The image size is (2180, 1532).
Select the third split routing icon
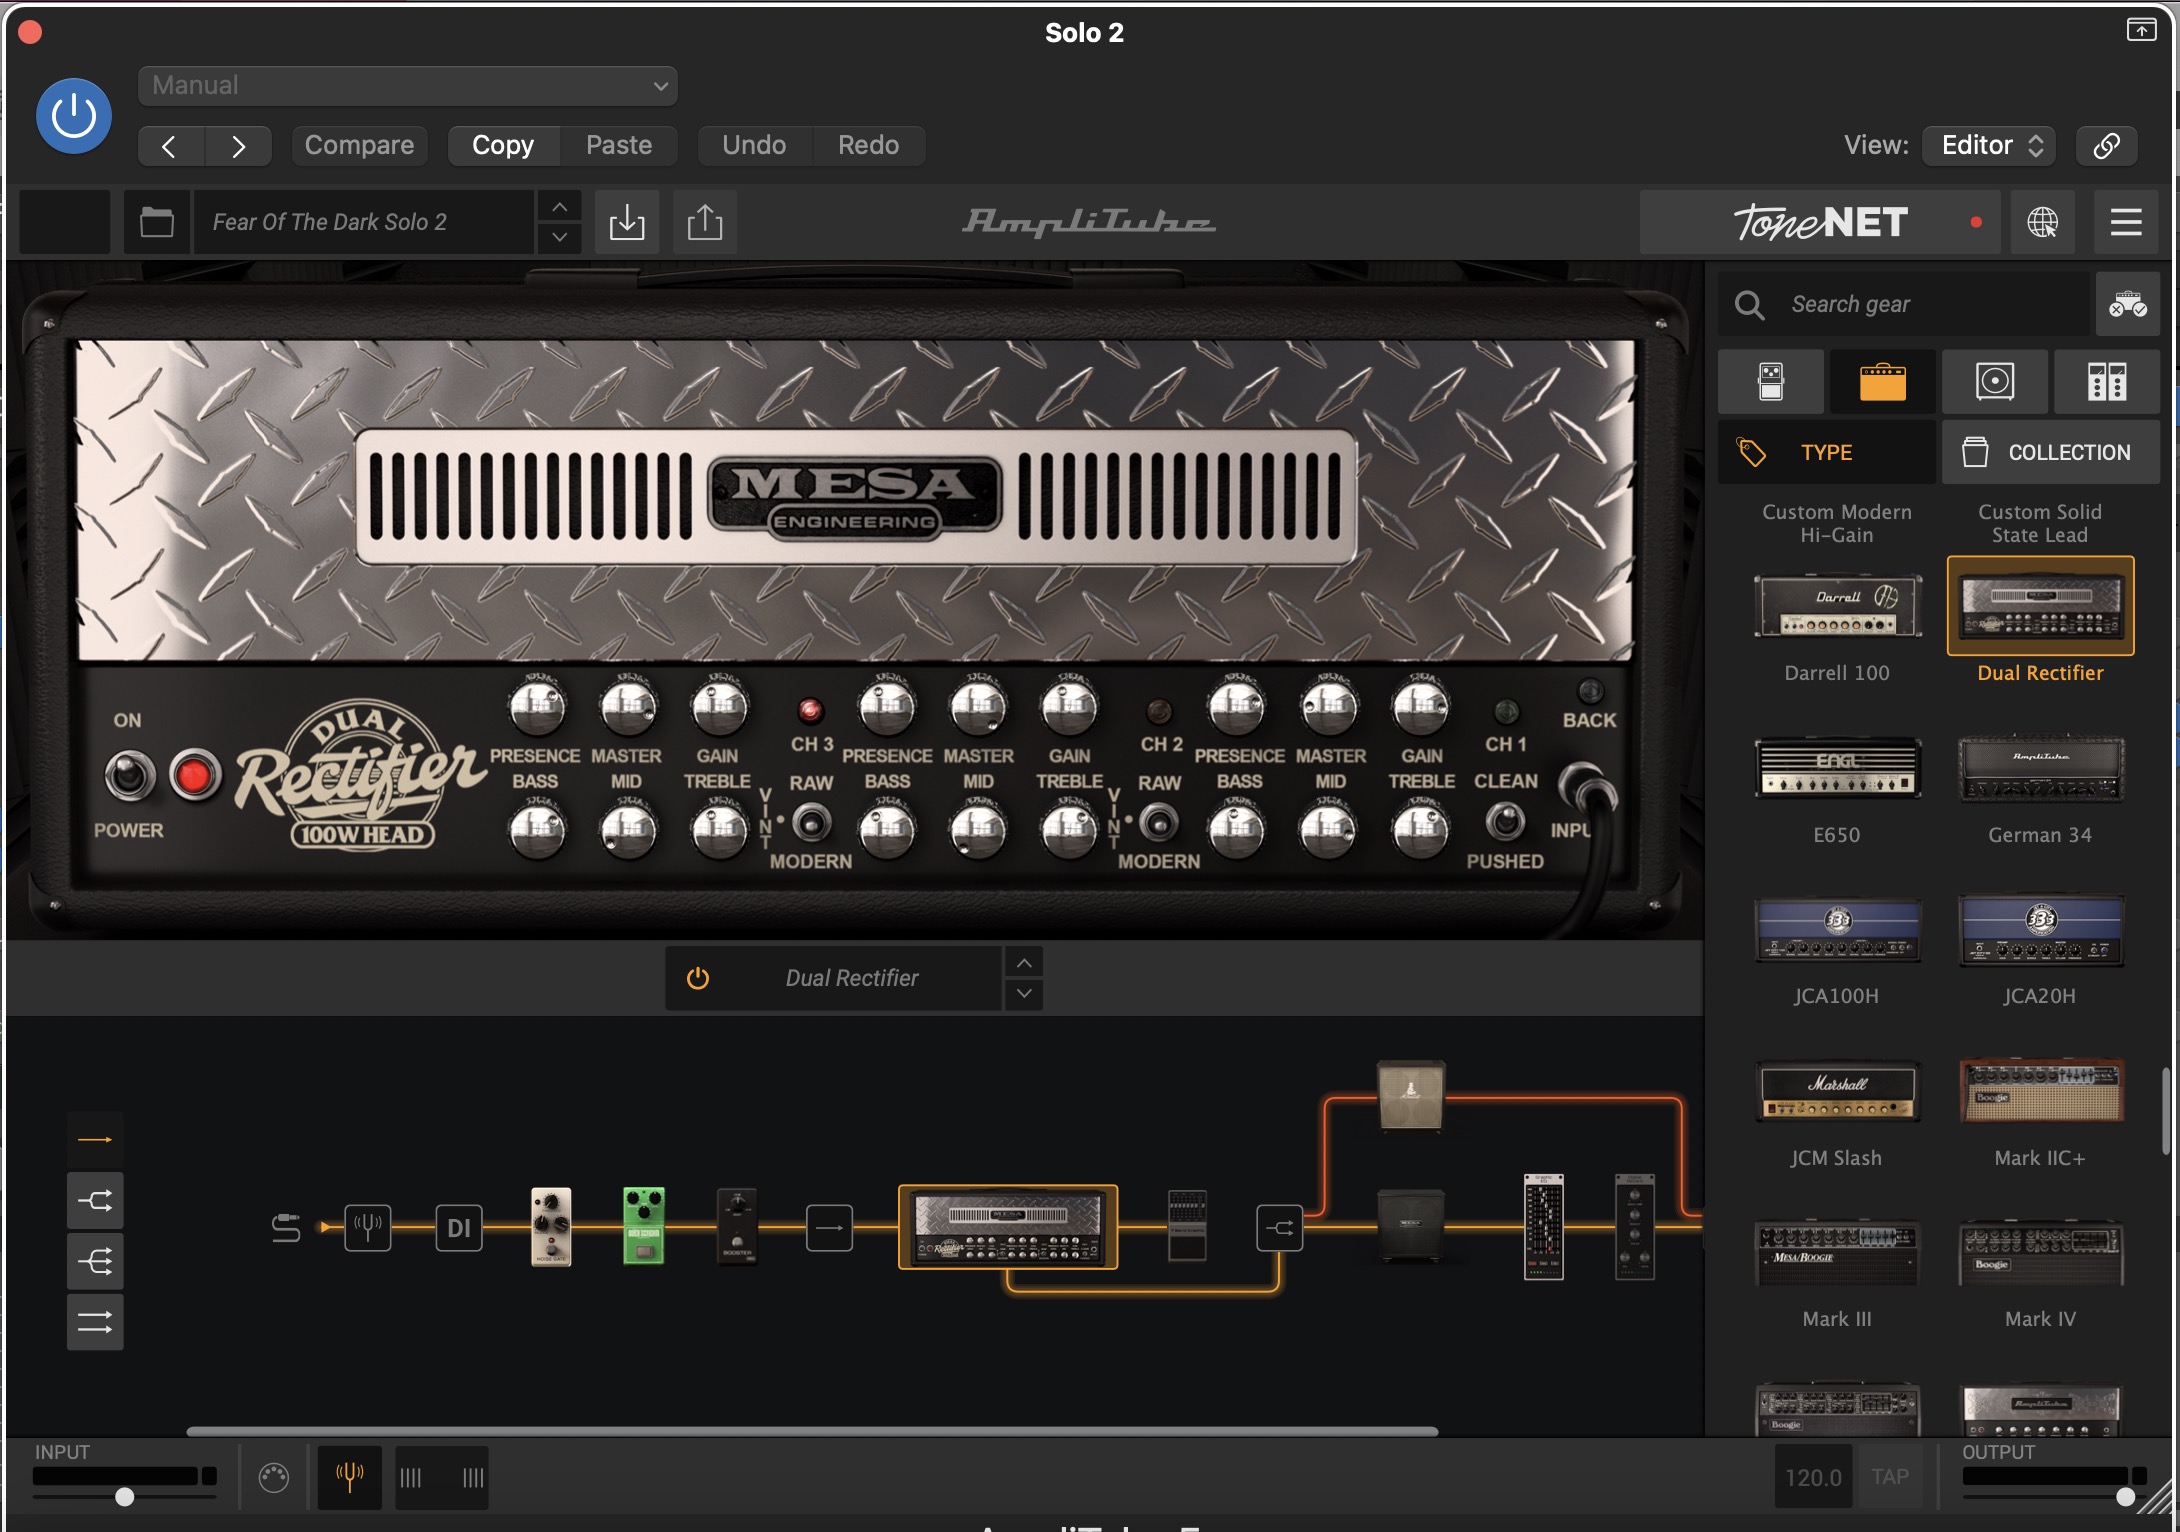point(95,1261)
